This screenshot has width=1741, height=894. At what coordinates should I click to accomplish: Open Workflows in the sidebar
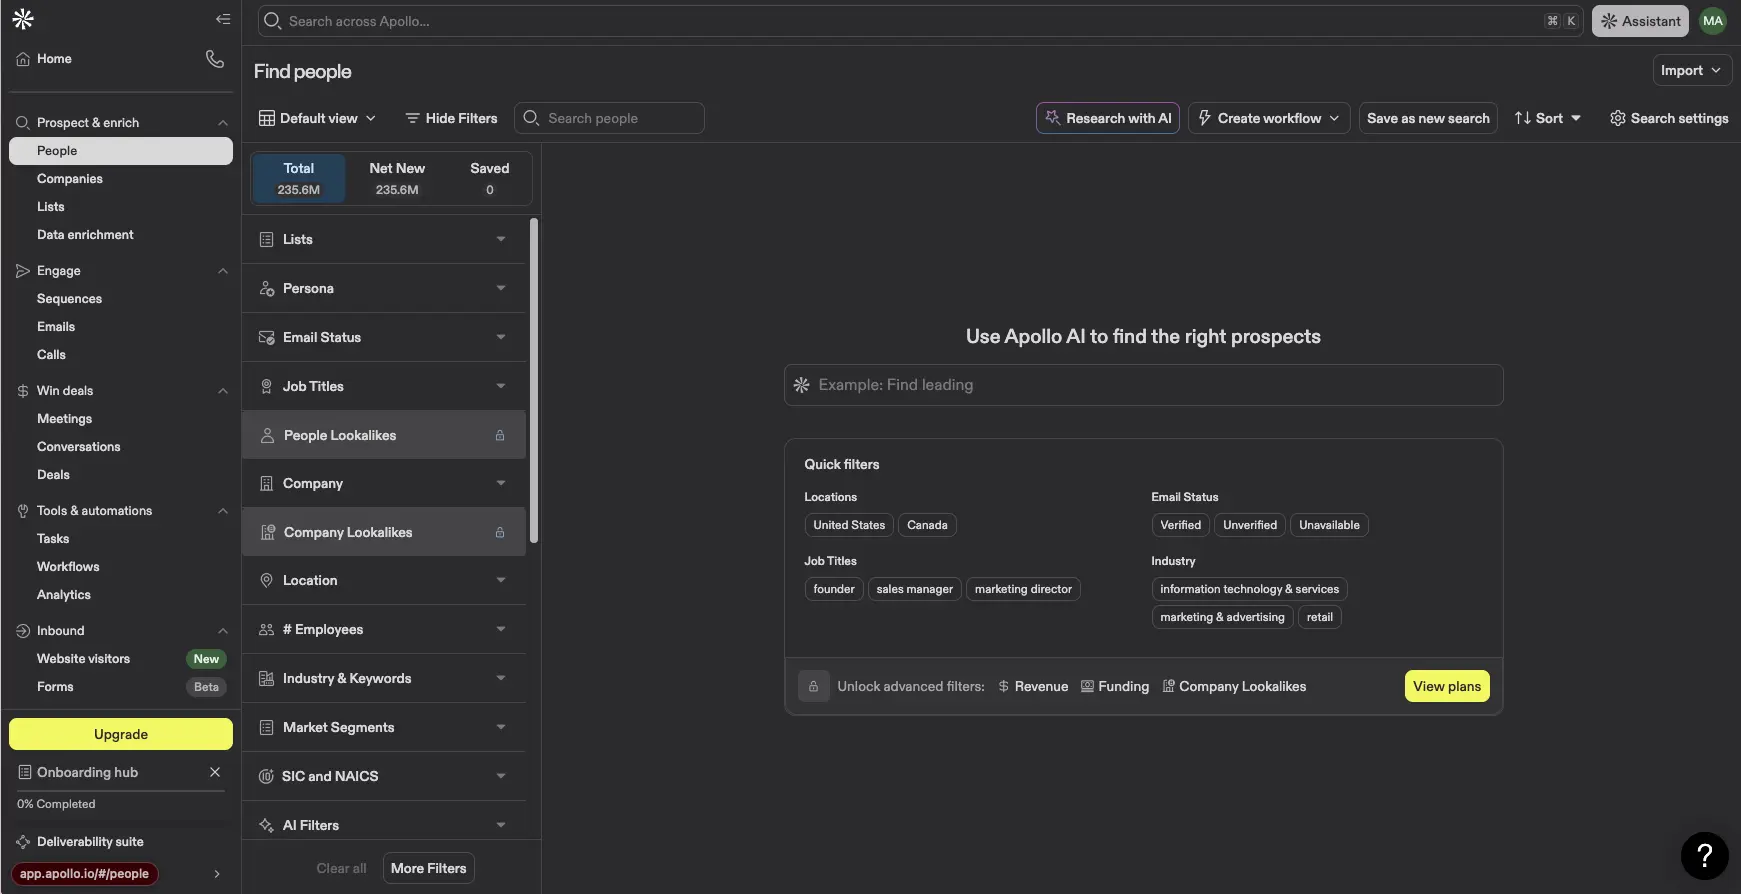(x=68, y=567)
